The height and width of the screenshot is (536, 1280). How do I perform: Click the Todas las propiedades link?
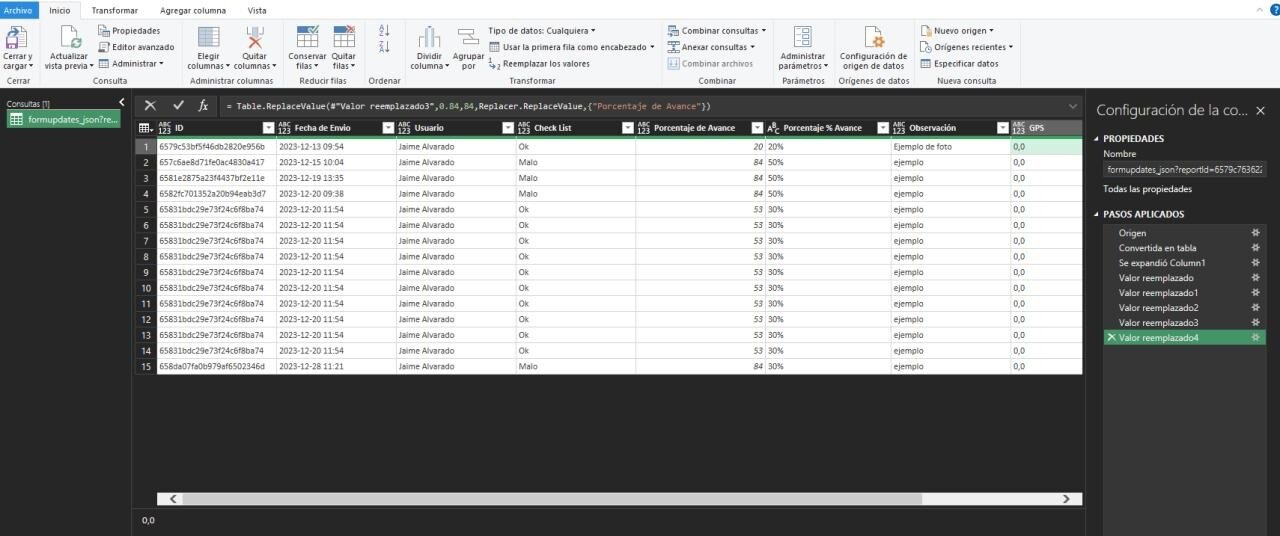point(1147,189)
